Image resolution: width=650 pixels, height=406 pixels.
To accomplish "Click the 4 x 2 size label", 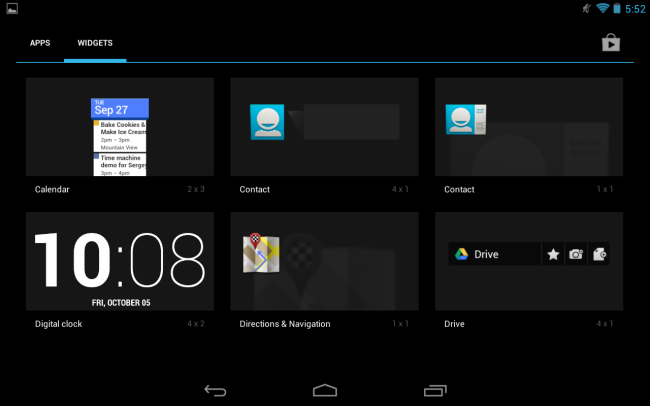I will tap(196, 323).
